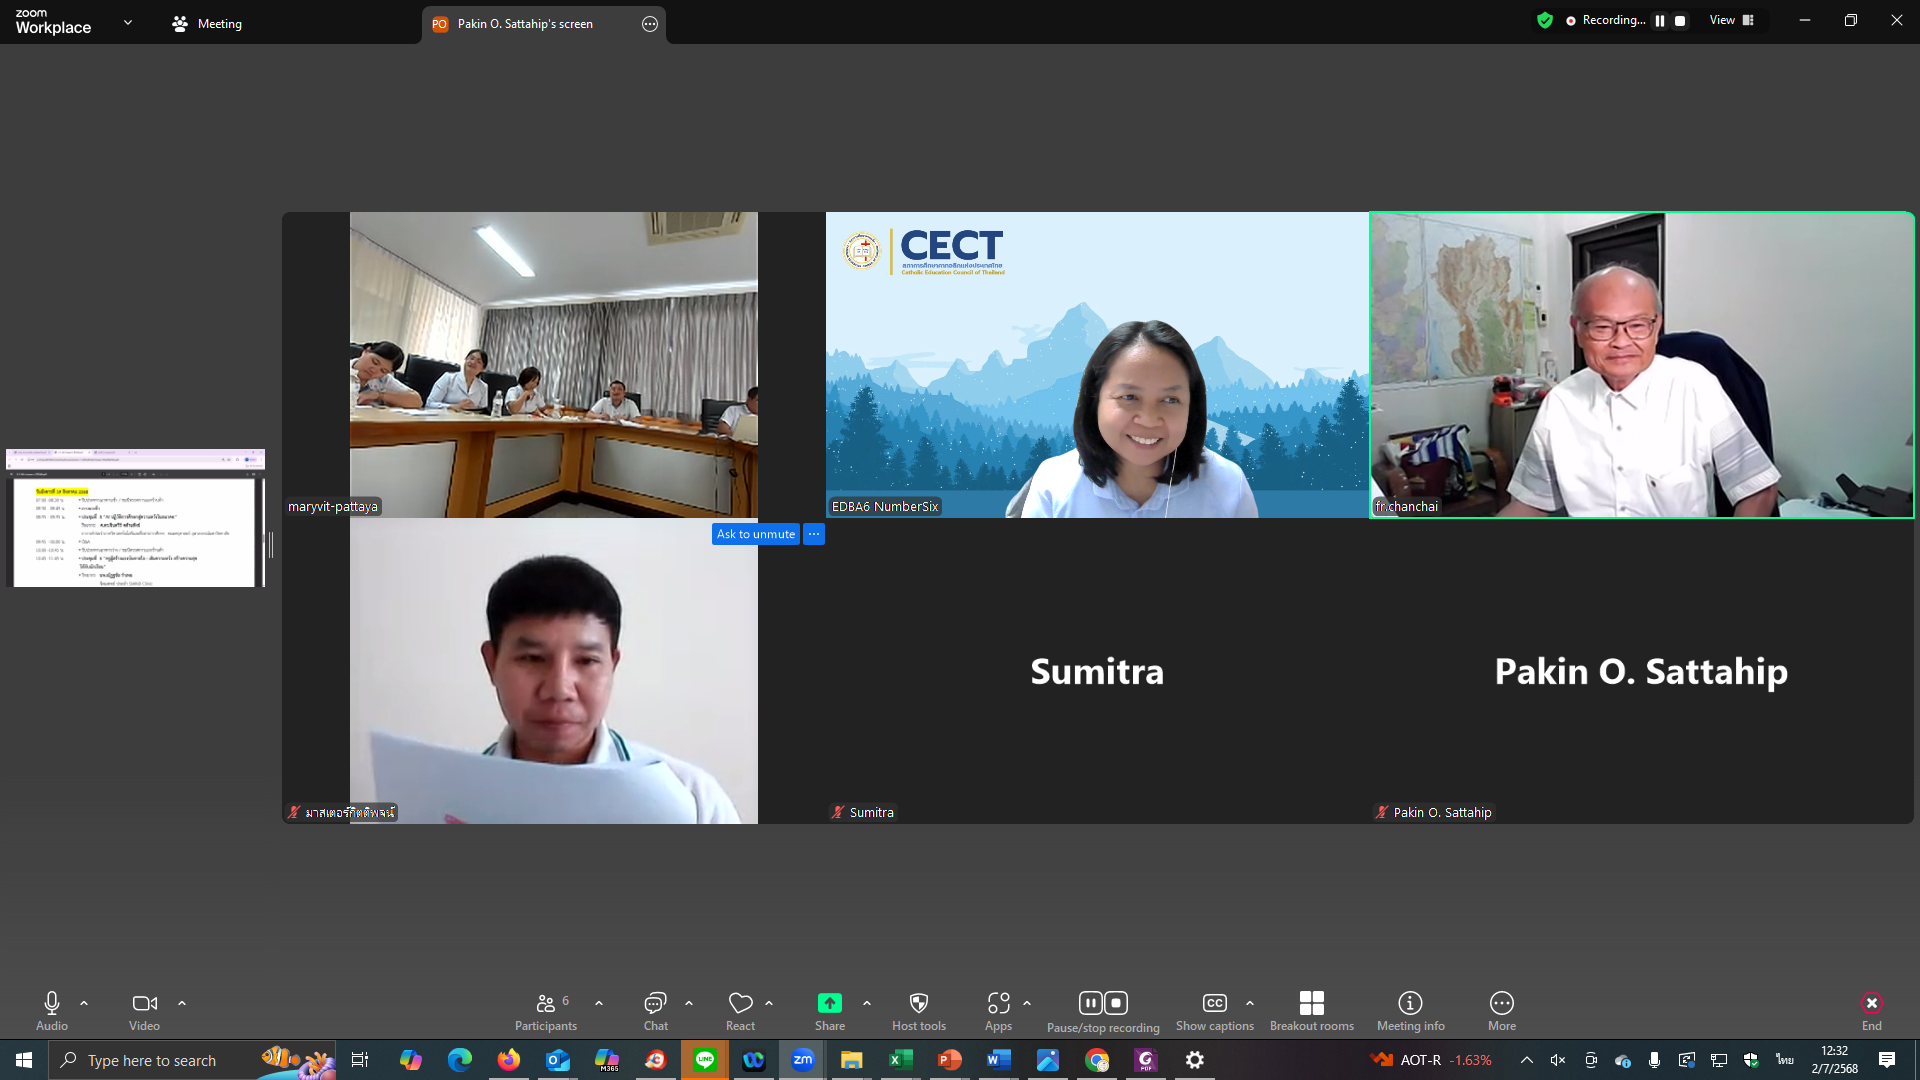
Task: Select Pakin O. Sattahip's screen tab
Action: tap(525, 24)
